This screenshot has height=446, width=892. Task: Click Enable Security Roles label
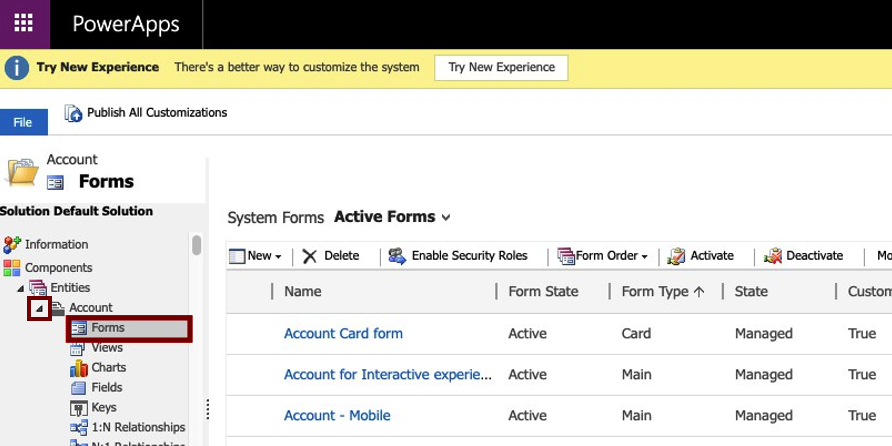tap(469, 256)
